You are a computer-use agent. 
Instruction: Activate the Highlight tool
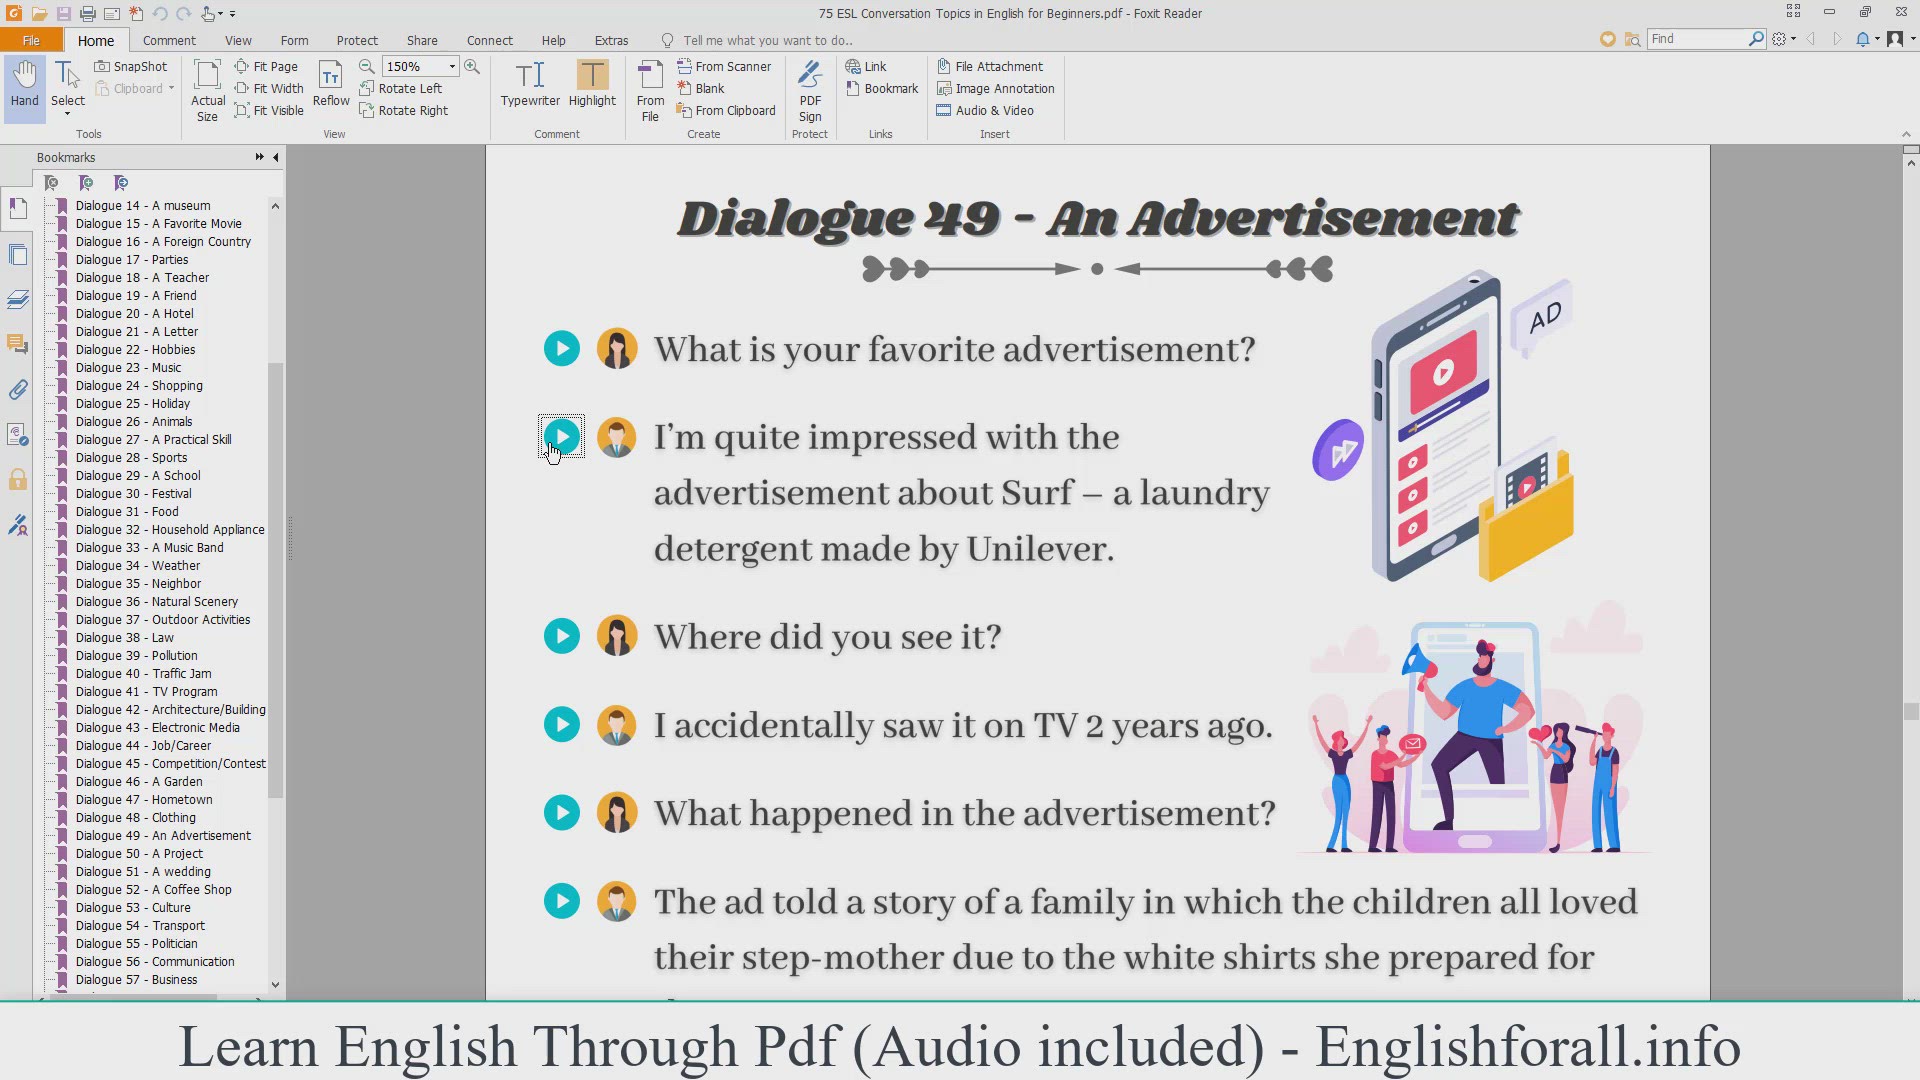click(x=592, y=84)
